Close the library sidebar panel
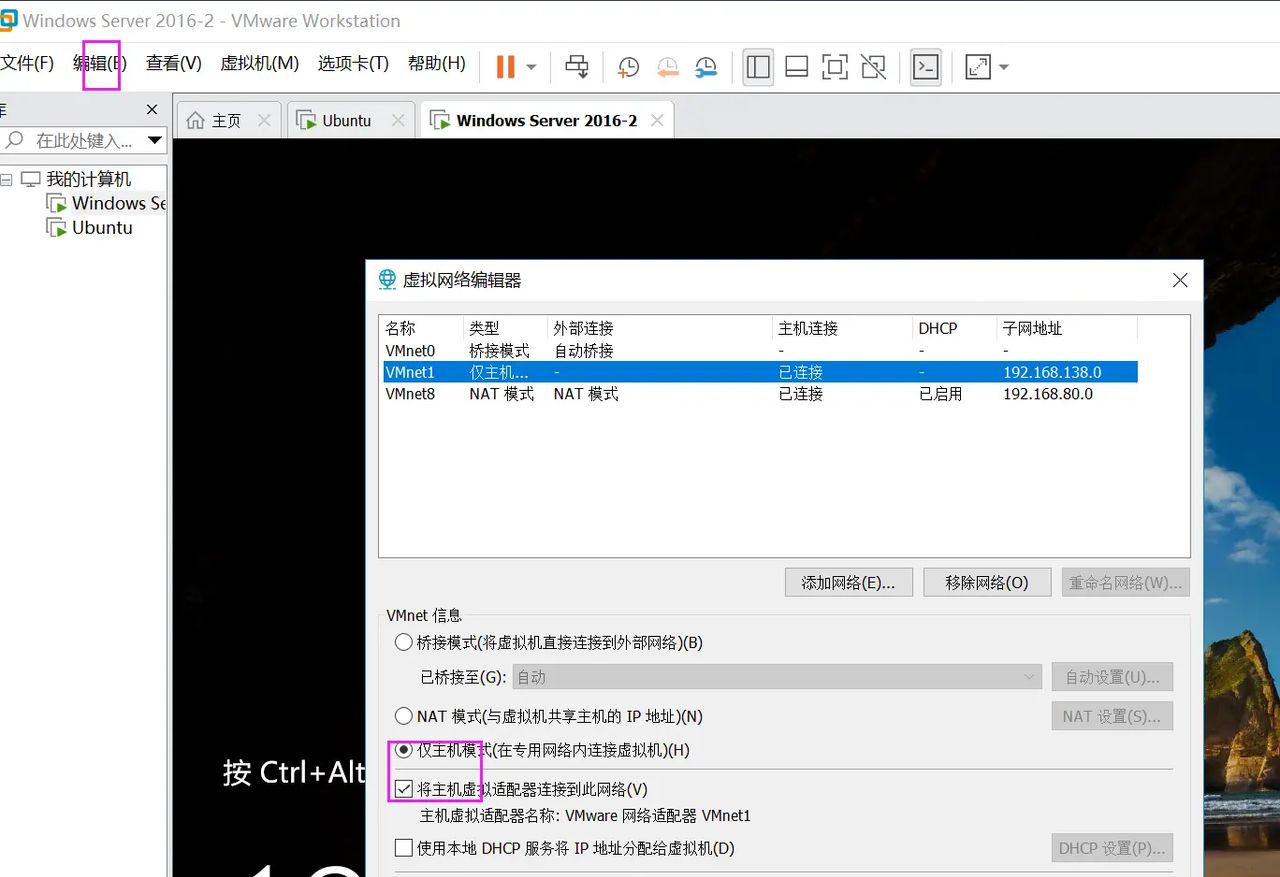This screenshot has height=877, width=1280. (152, 109)
